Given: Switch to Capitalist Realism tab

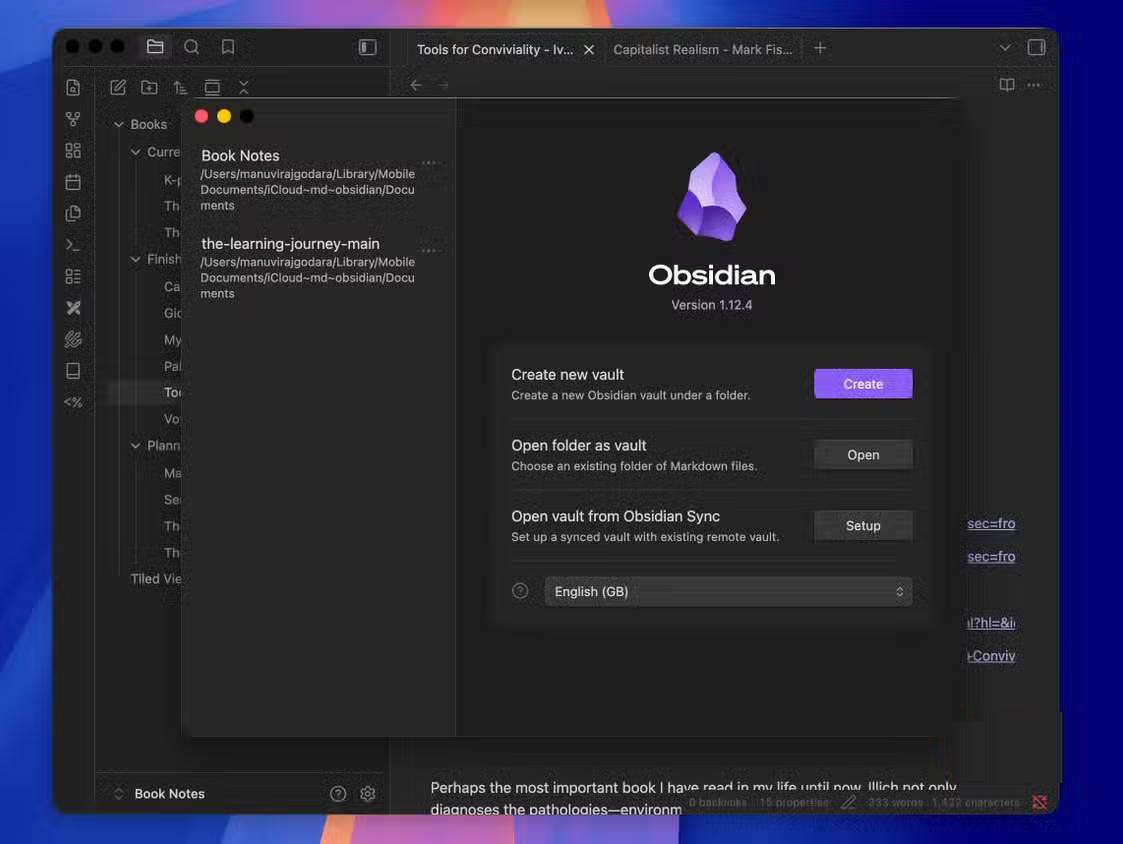Looking at the screenshot, I should [703, 49].
